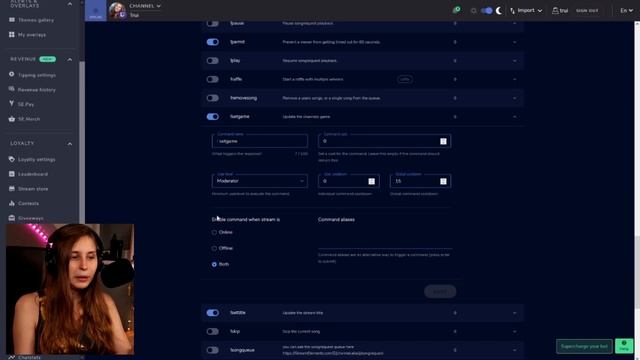Expand the !play command row chevron
Viewport: 640px width, 360px height.
[514, 61]
